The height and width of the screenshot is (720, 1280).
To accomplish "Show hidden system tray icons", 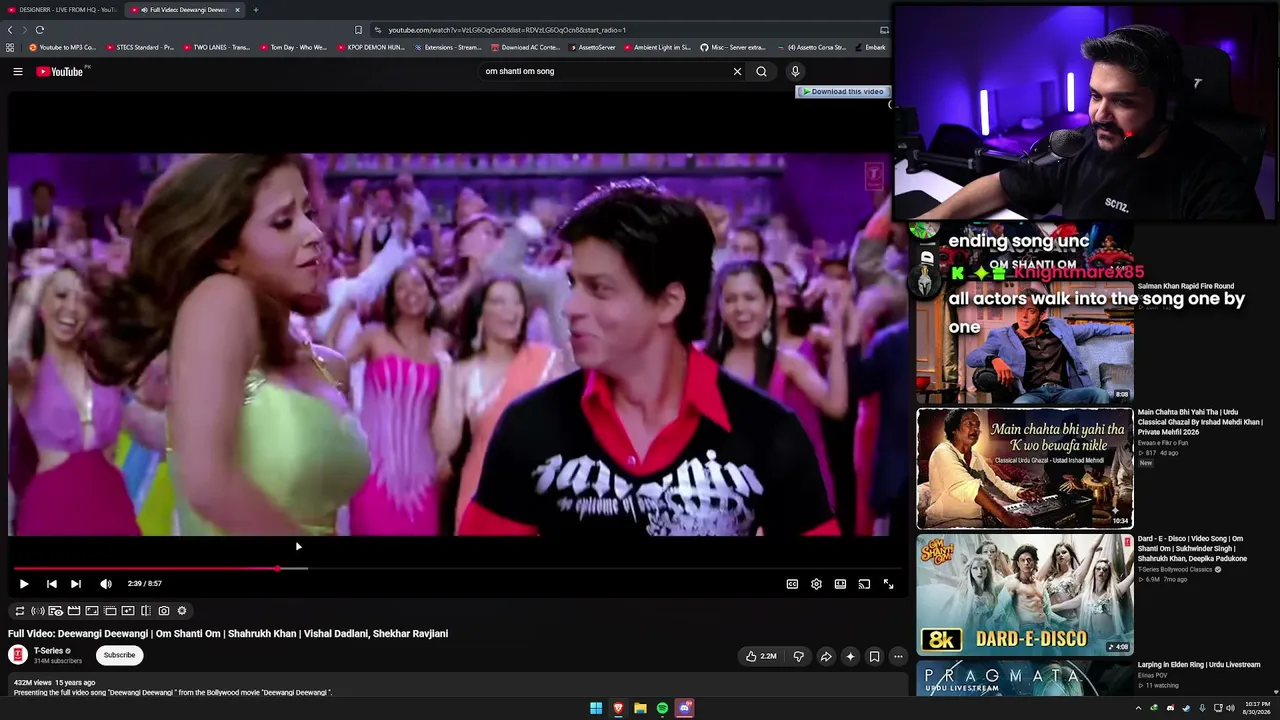I will coord(1138,708).
